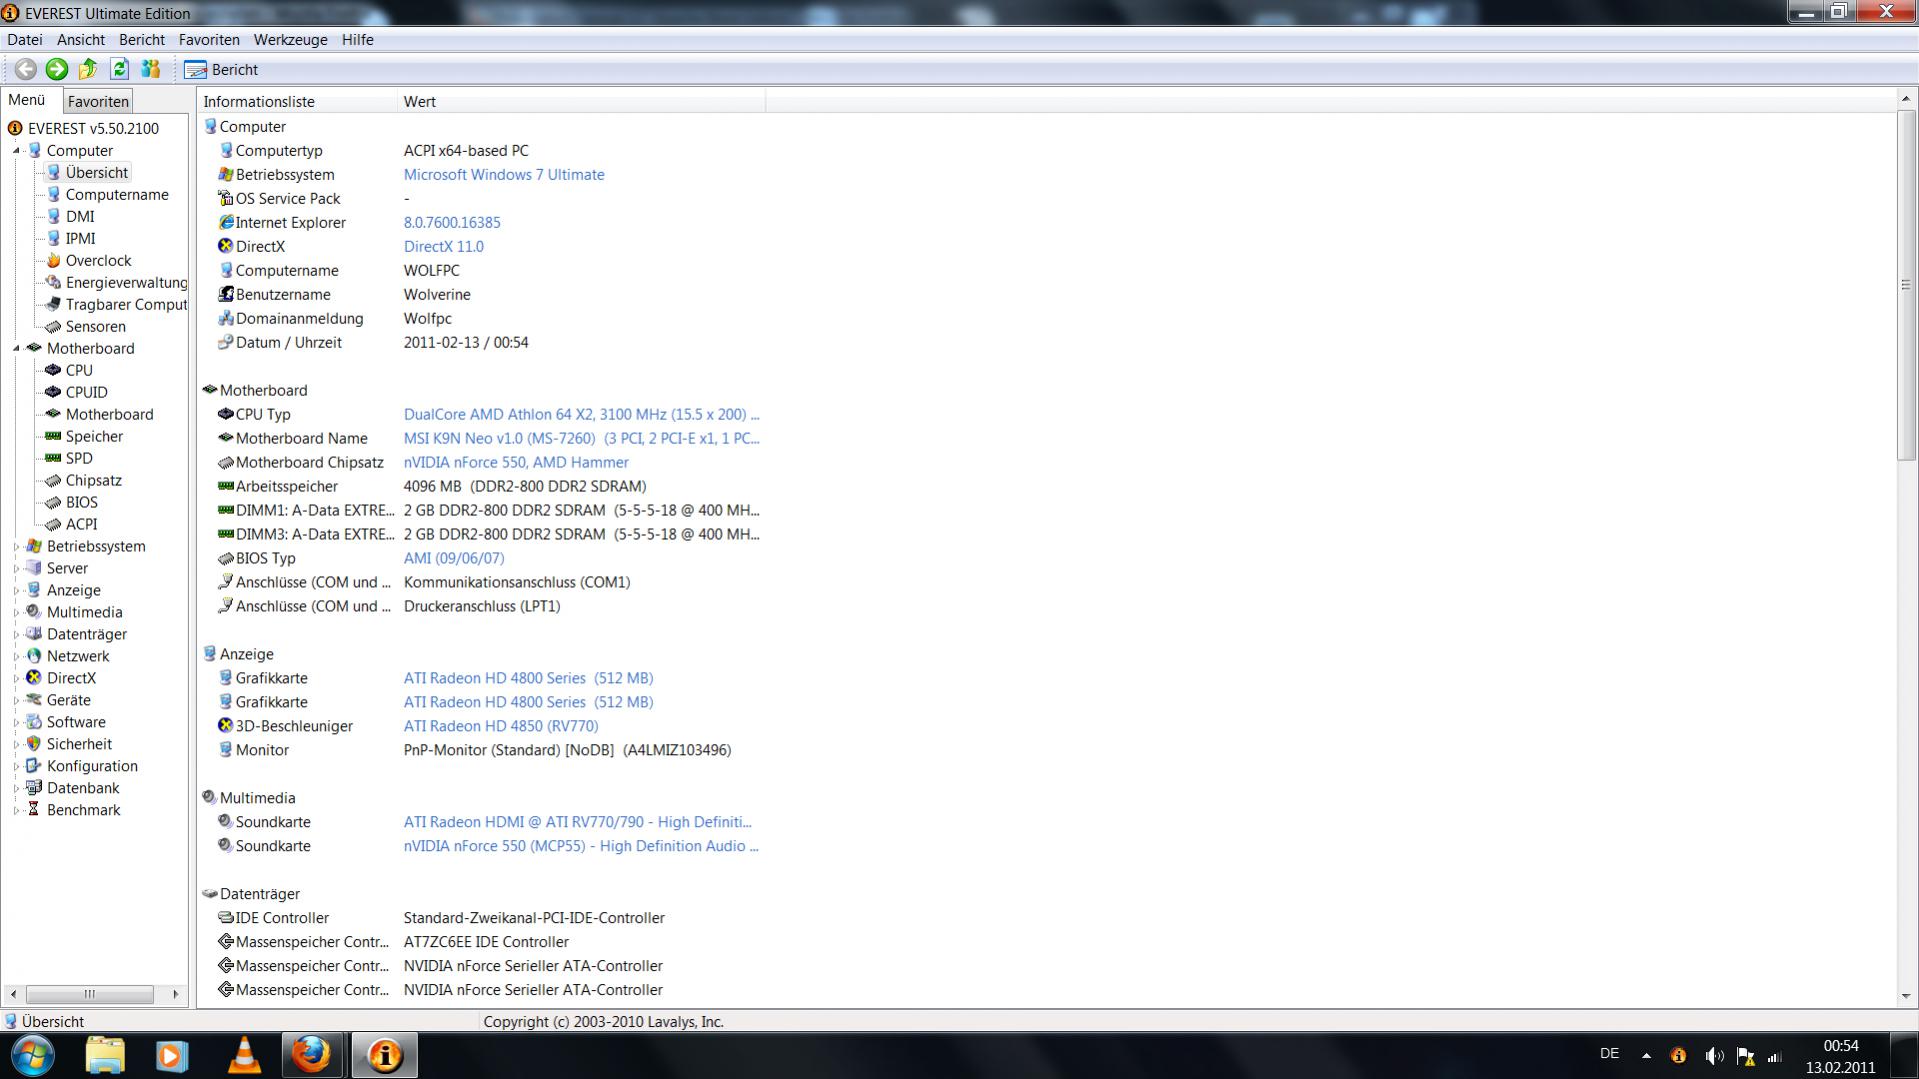Open the Bericht report button
The width and height of the screenshot is (1919, 1079).
tap(222, 70)
